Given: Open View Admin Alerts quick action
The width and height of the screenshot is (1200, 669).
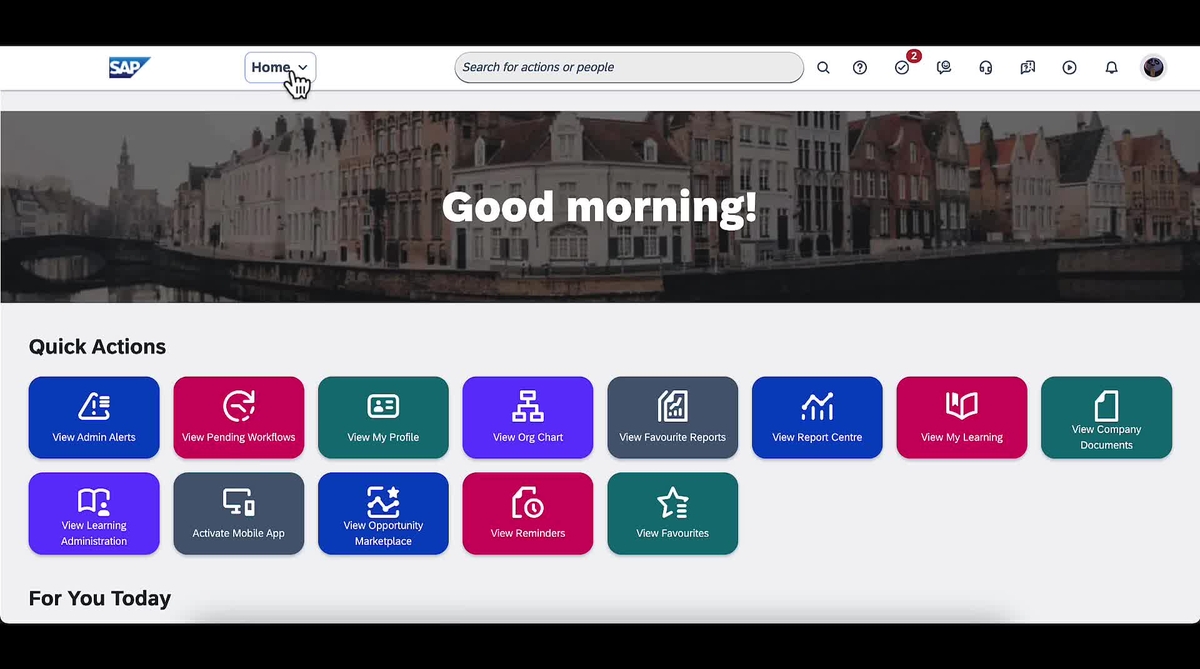Looking at the screenshot, I should [x=94, y=418].
